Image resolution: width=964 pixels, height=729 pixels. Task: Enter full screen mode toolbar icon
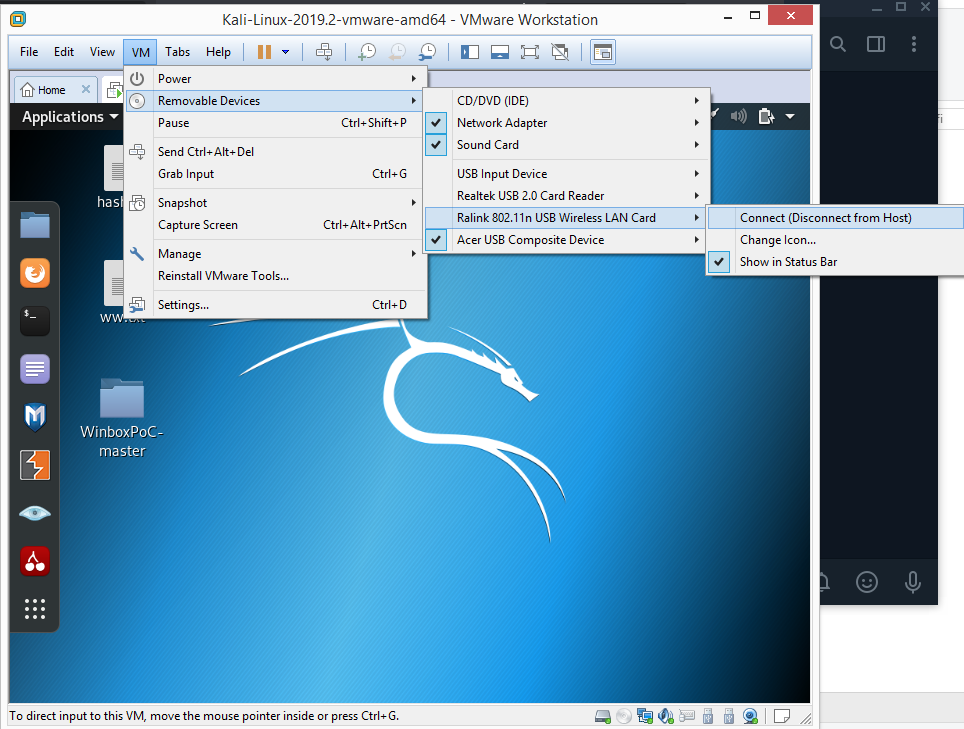click(x=529, y=52)
